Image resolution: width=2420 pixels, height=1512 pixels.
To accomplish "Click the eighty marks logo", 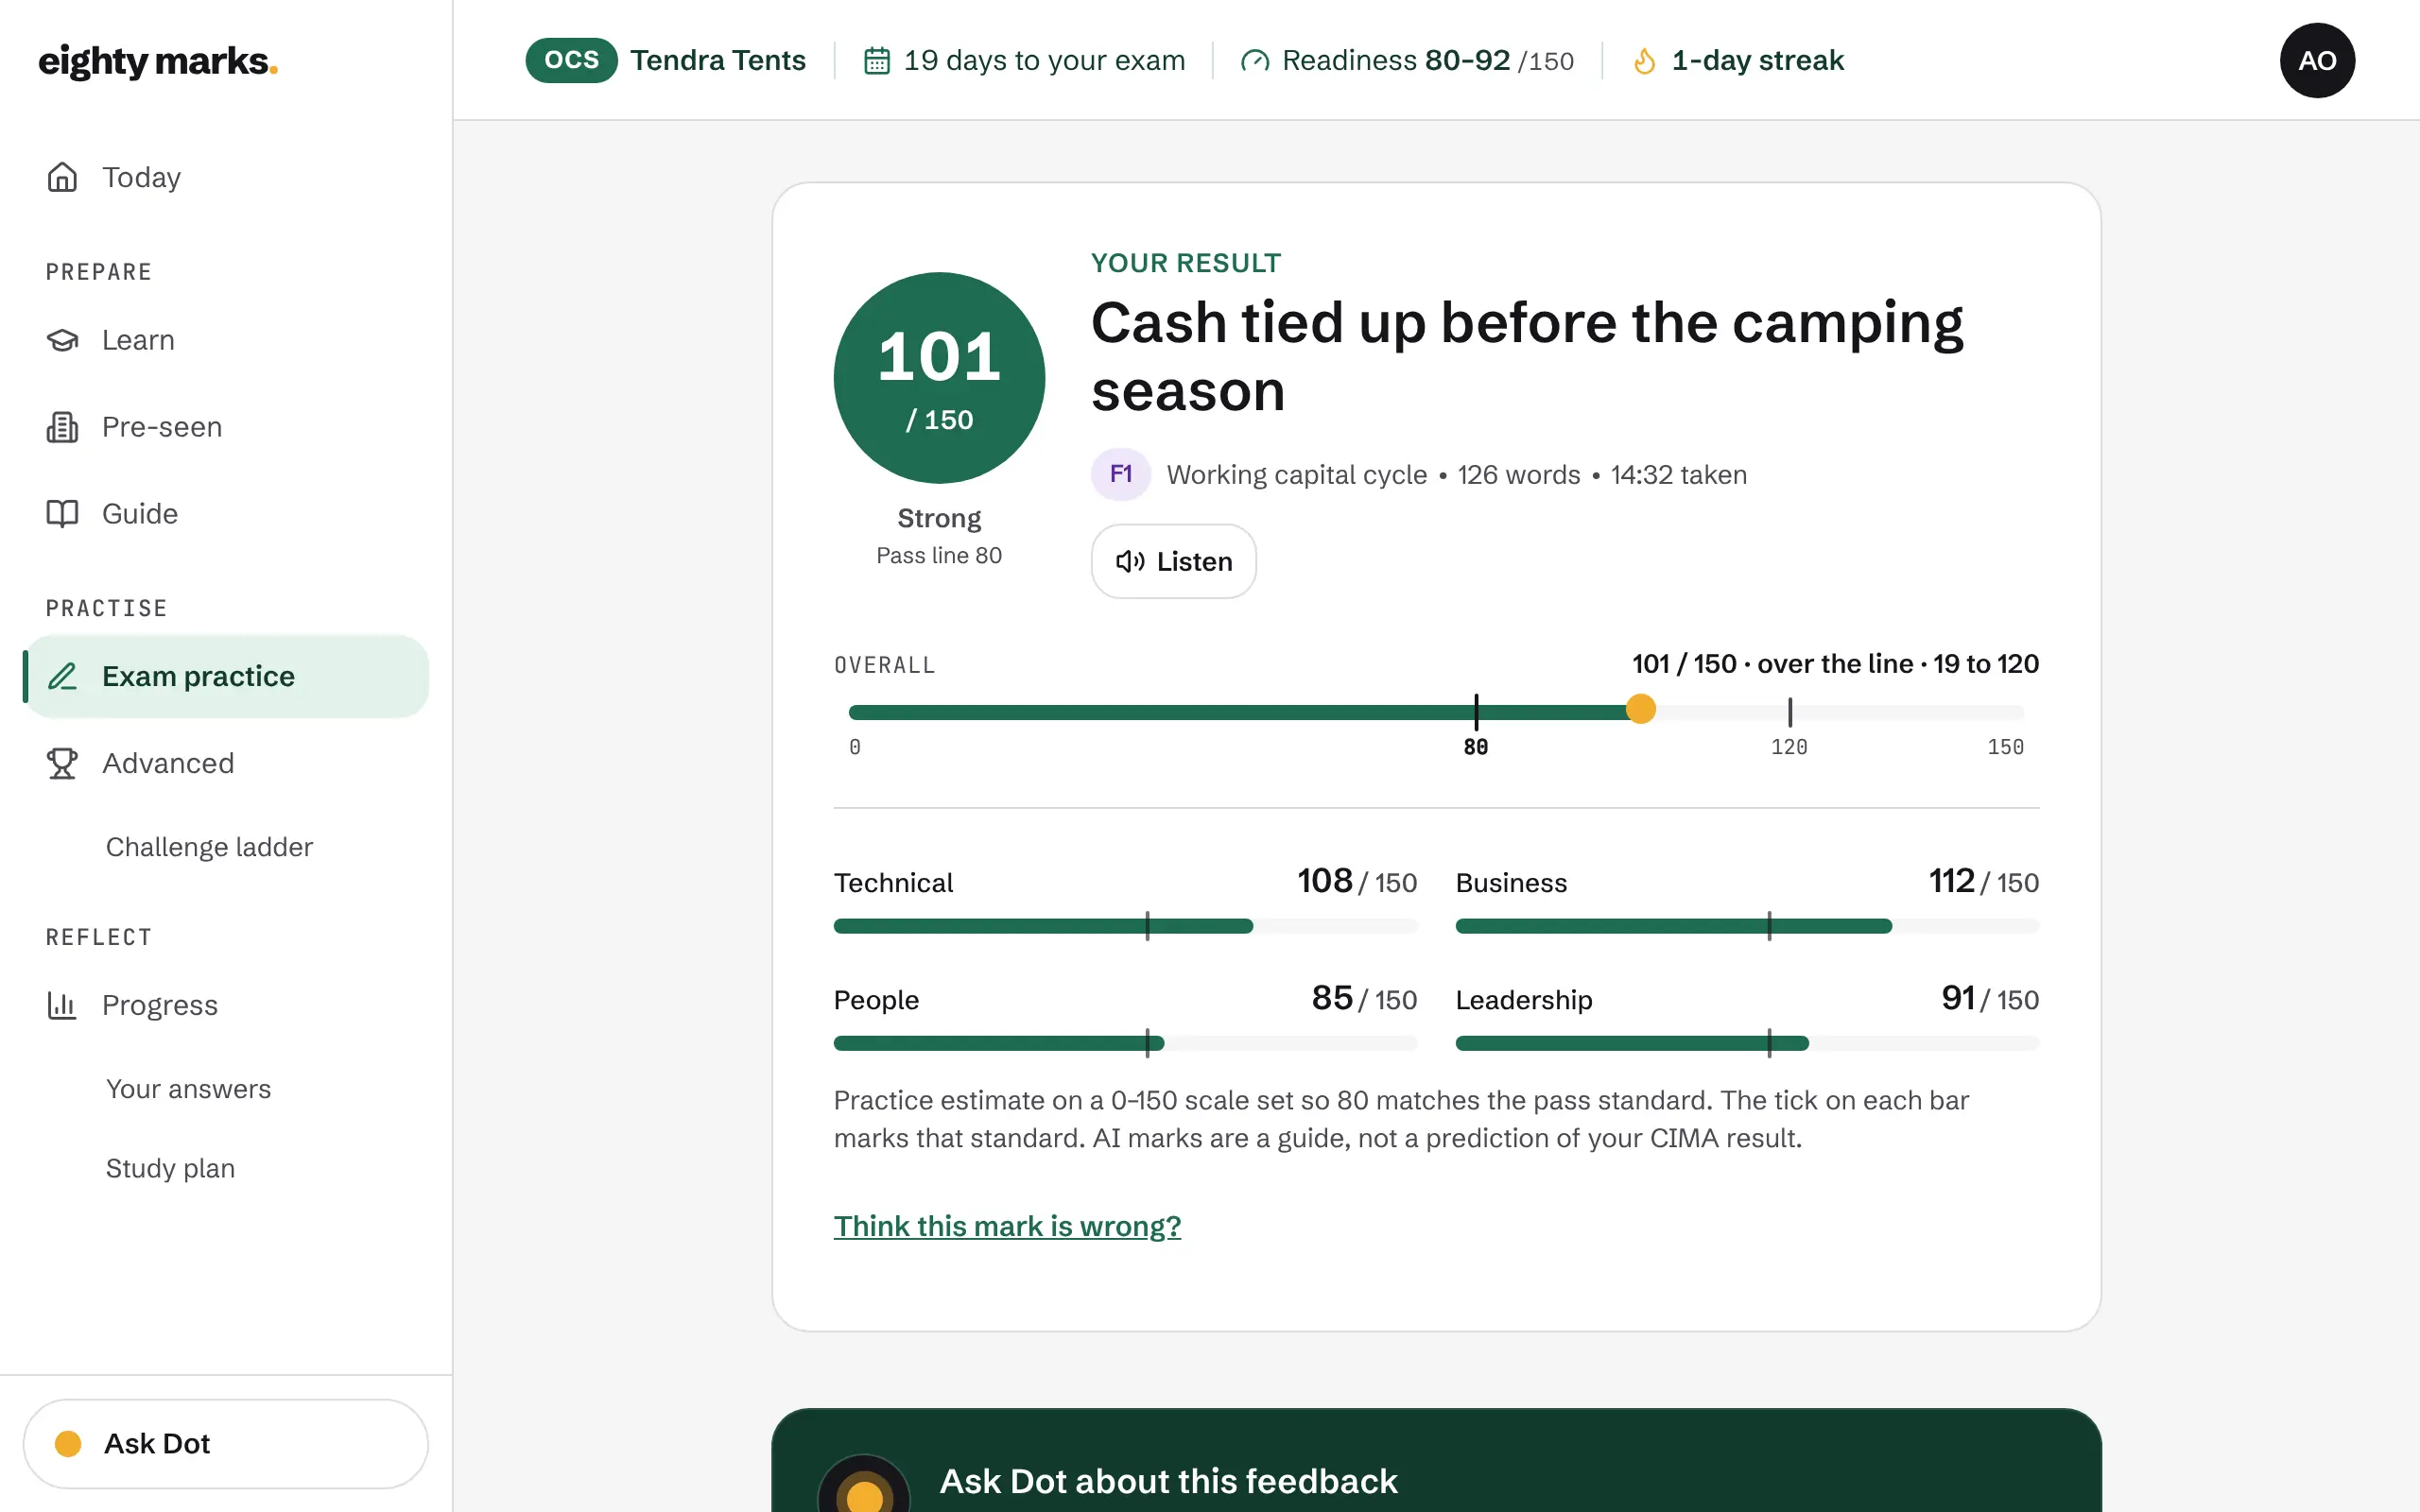I will point(158,61).
